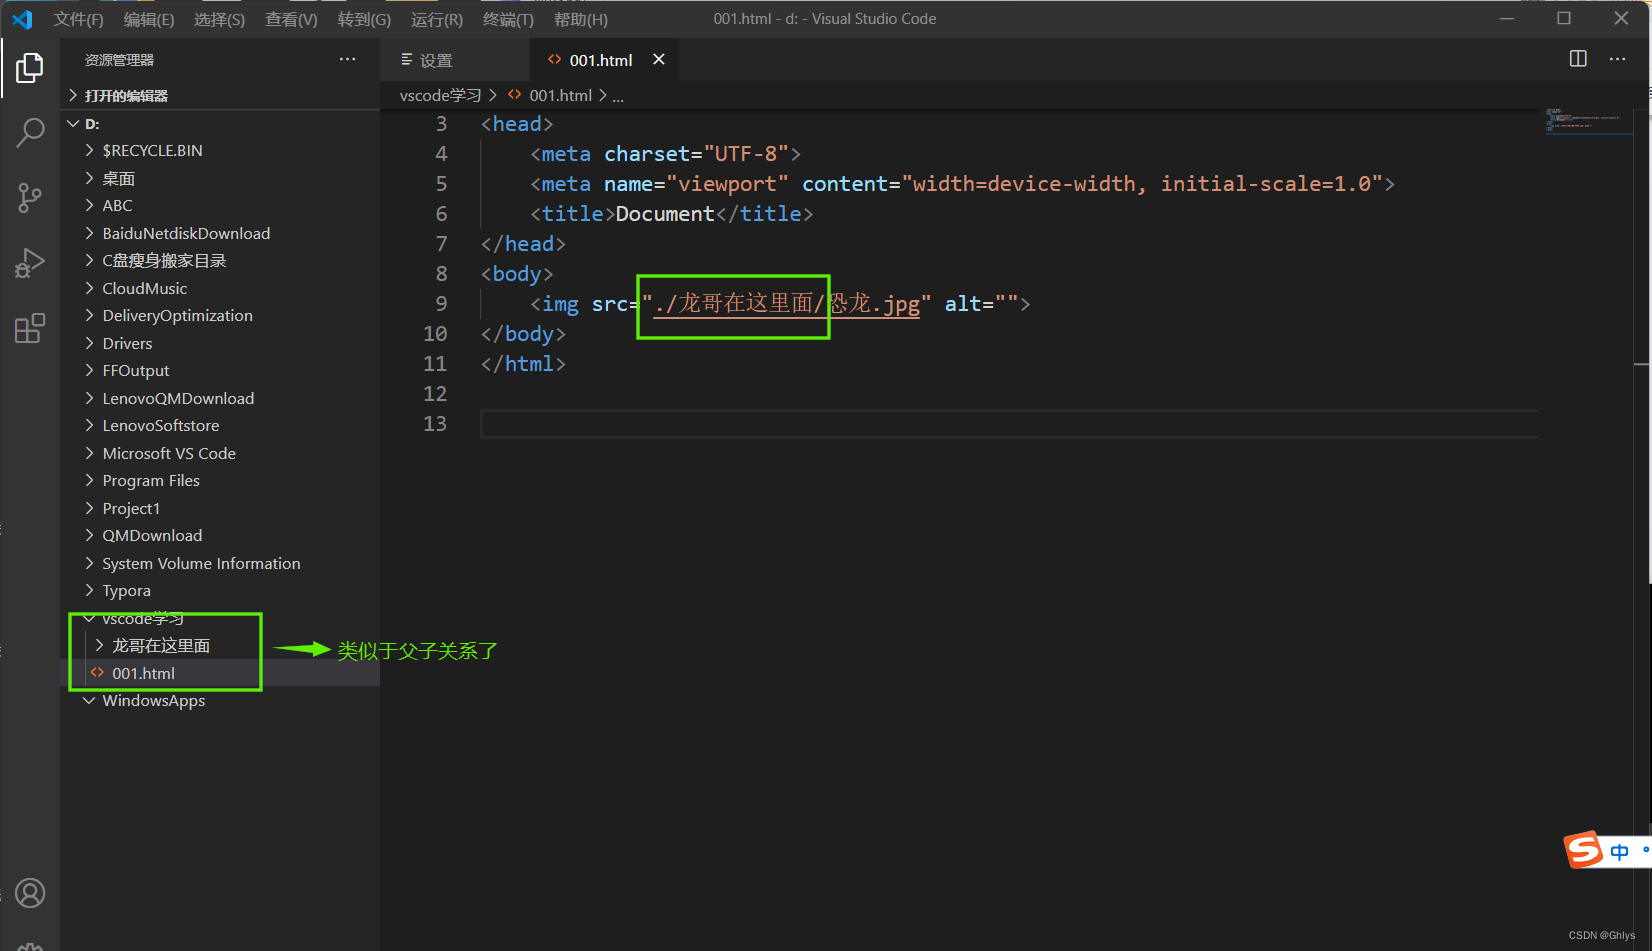Expand the 龙哥在这里面 subfolder
1652x951 pixels.
pyautogui.click(x=220, y=645)
